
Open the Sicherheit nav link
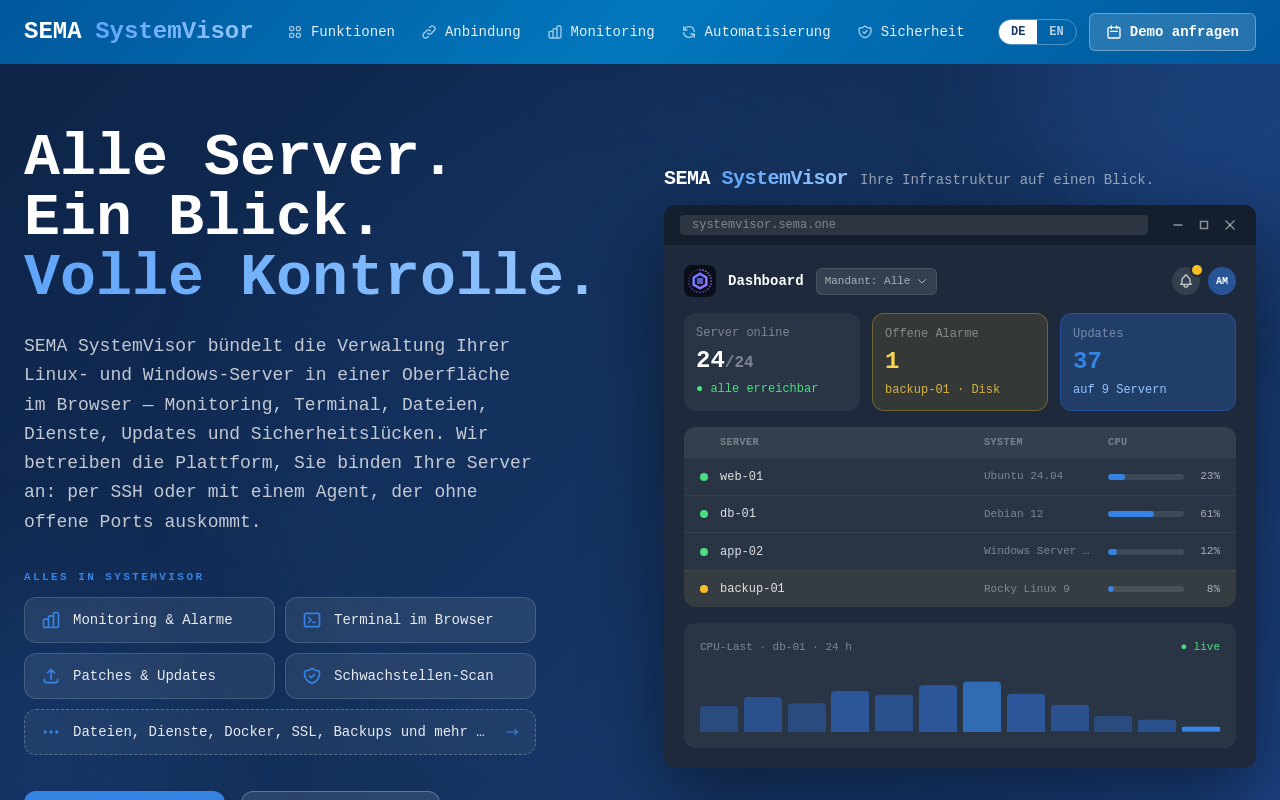tap(911, 32)
